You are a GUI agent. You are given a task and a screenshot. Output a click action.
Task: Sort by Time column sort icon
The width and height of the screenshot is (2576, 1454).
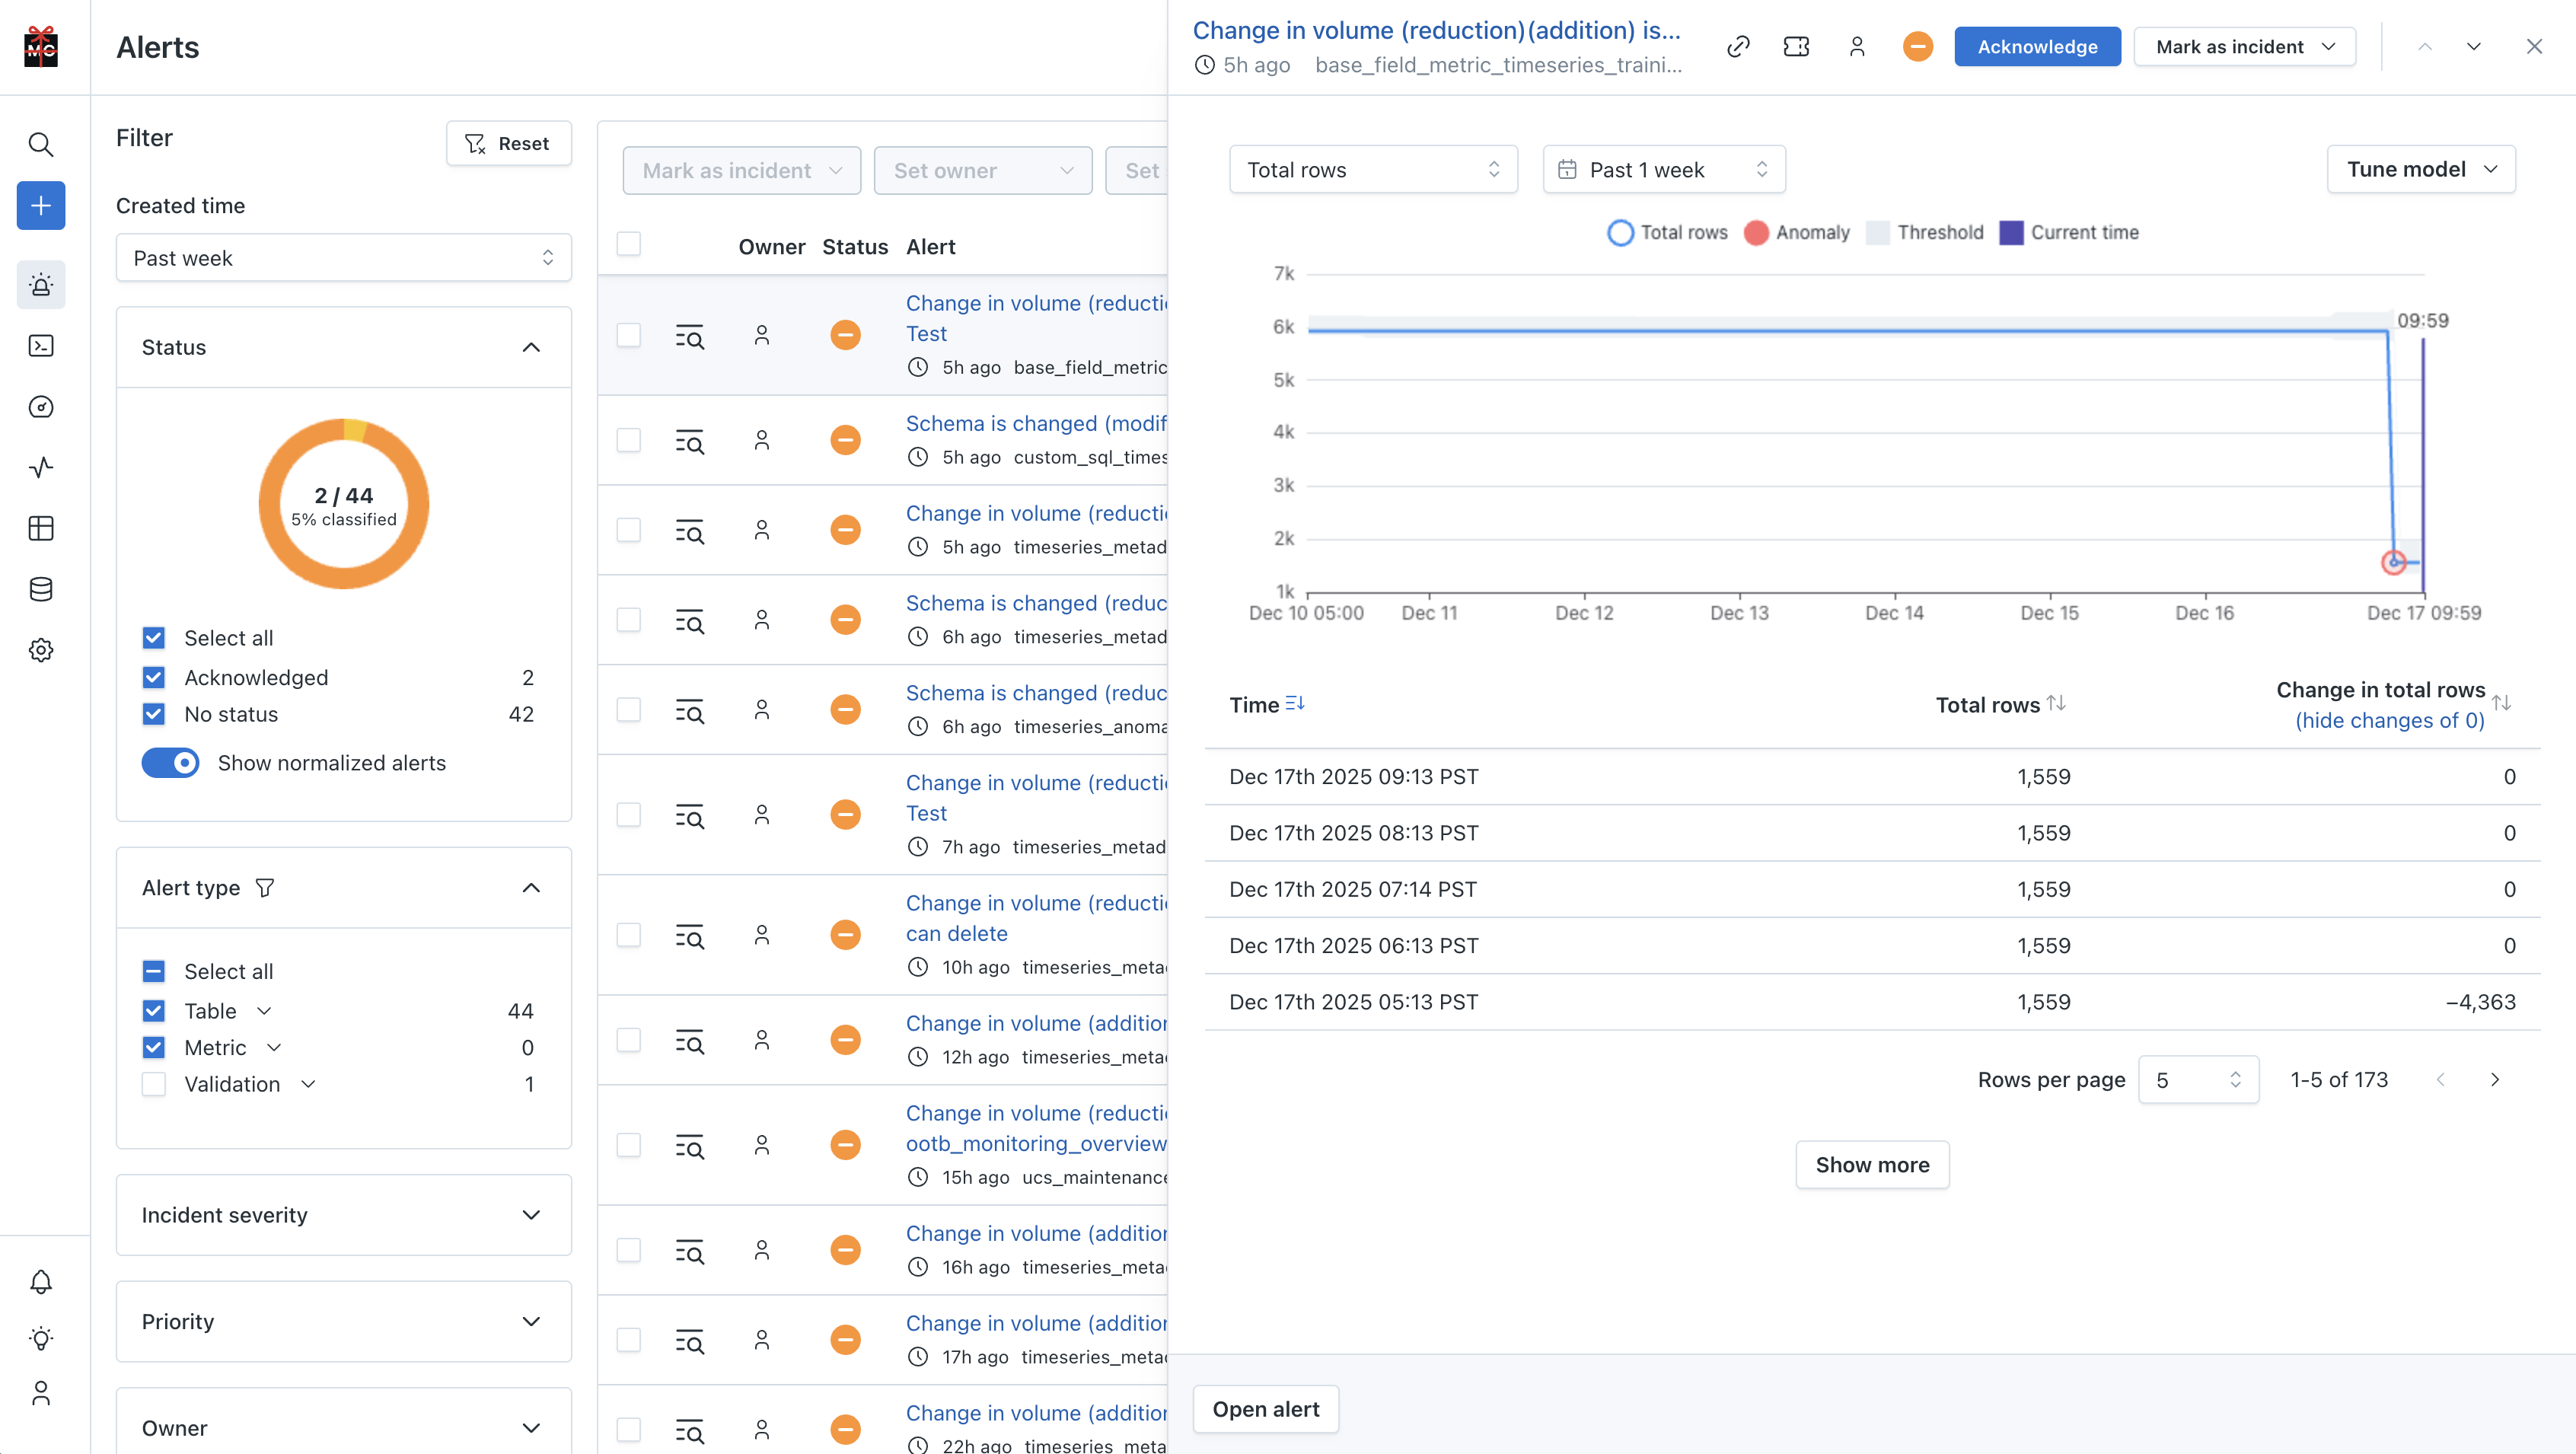tap(1295, 704)
